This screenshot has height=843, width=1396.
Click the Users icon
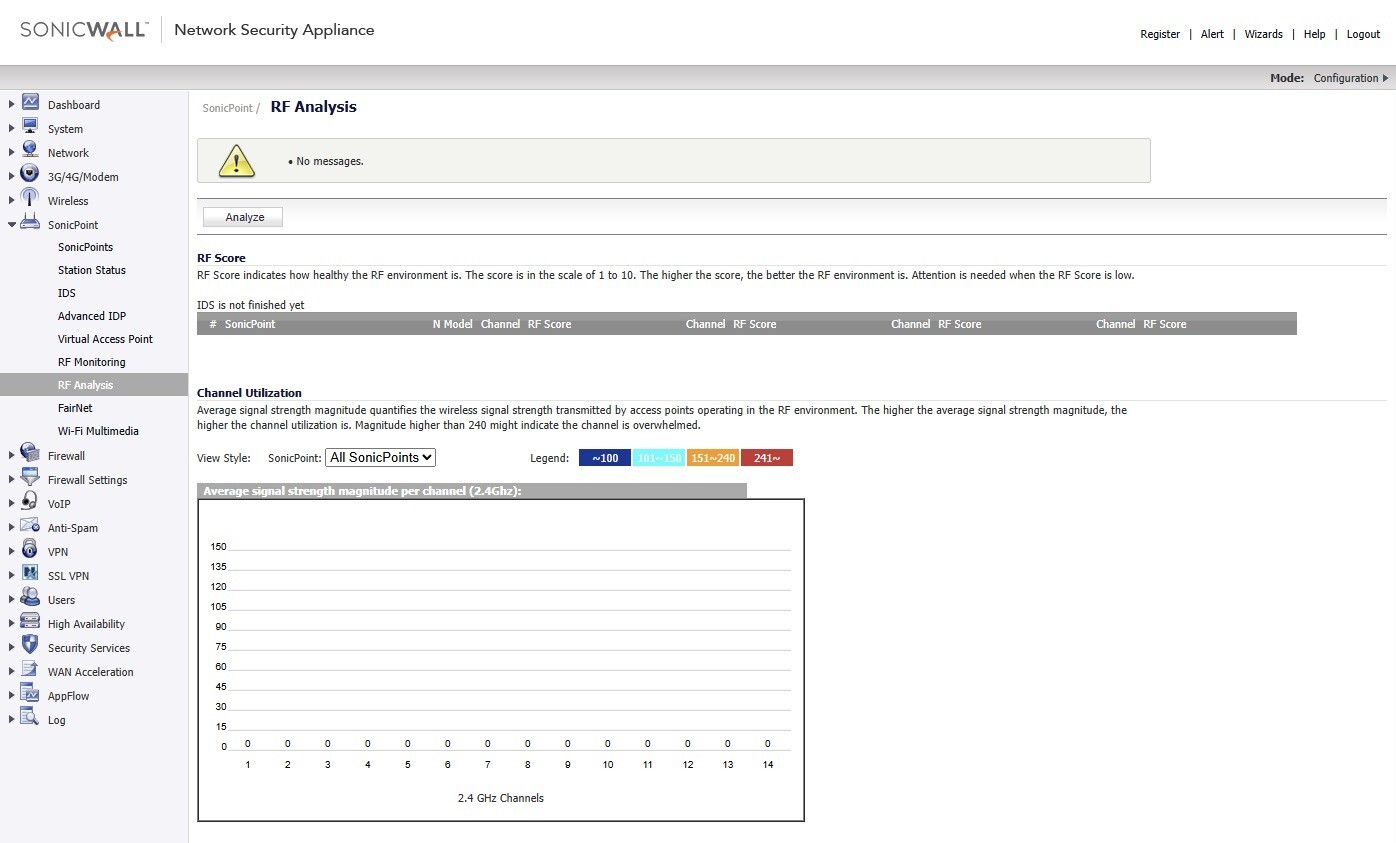click(x=30, y=598)
